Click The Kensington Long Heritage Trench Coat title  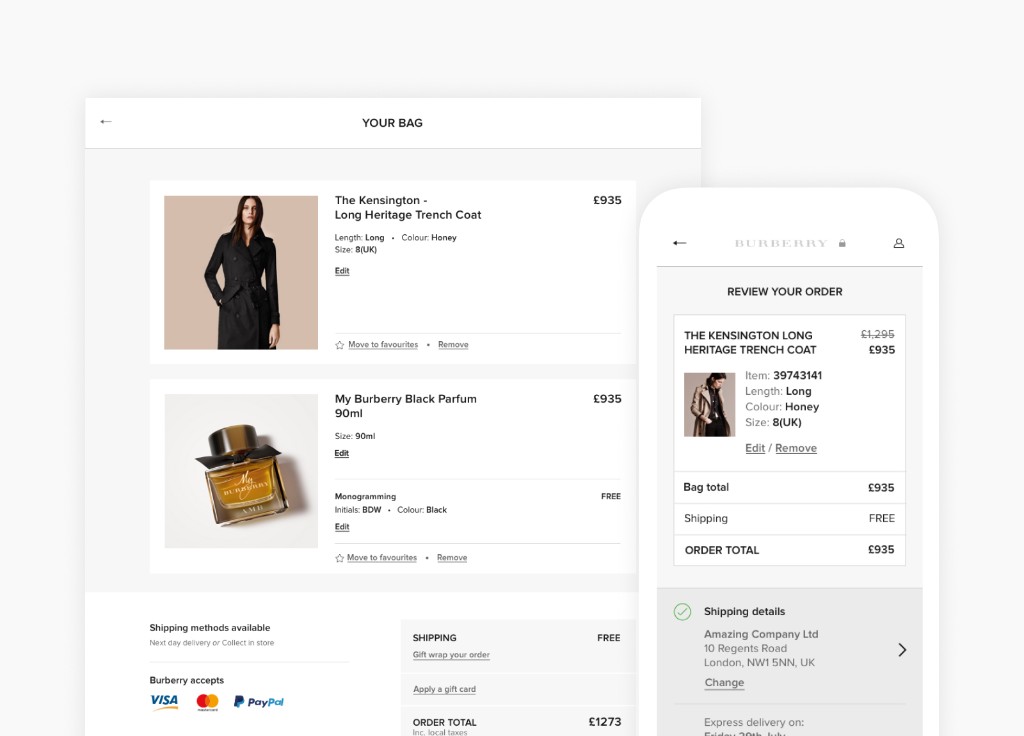pyautogui.click(x=408, y=208)
